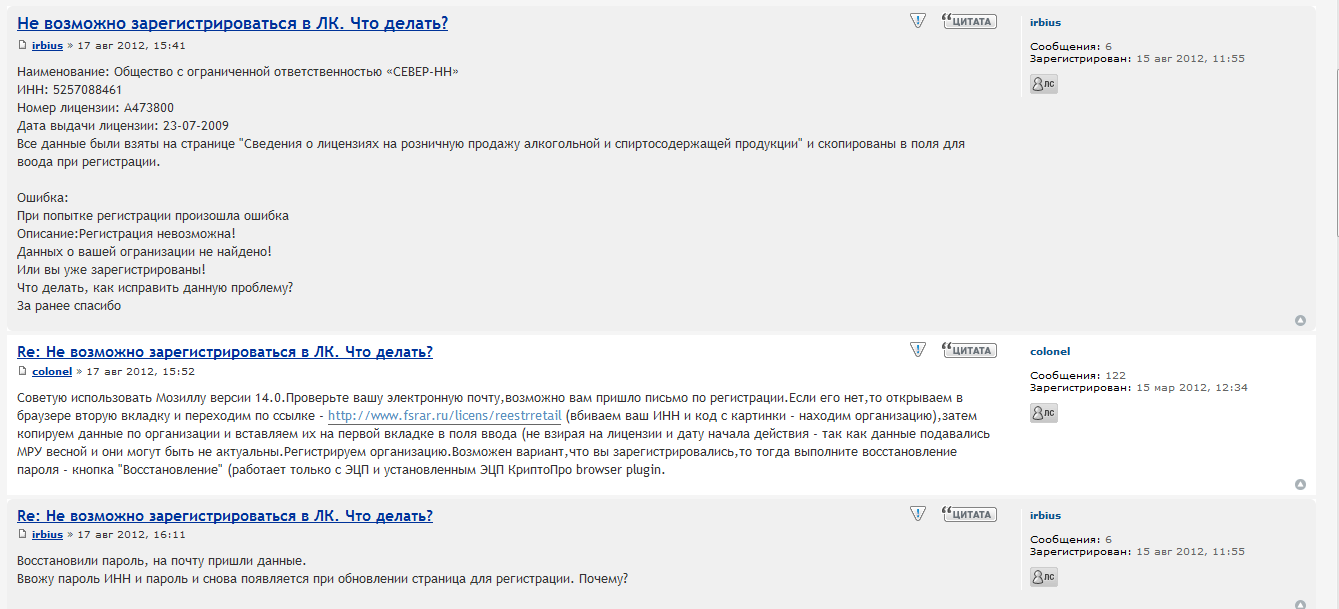This screenshot has height=609, width=1339.
Task: Open the fsrar.ru reestrretail link
Action: pyautogui.click(x=444, y=416)
